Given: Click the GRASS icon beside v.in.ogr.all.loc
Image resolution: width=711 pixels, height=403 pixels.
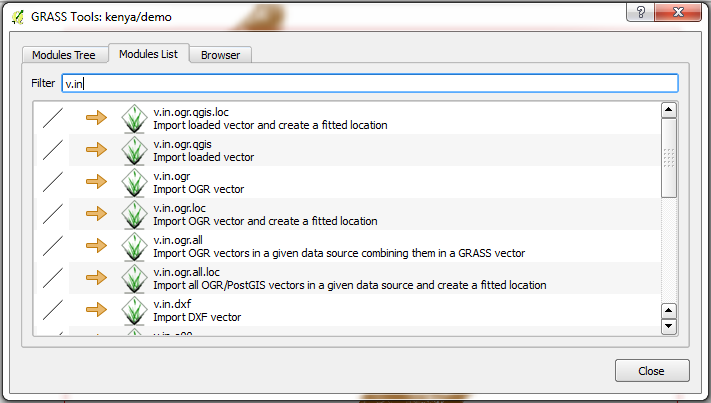Looking at the screenshot, I should coord(134,278).
